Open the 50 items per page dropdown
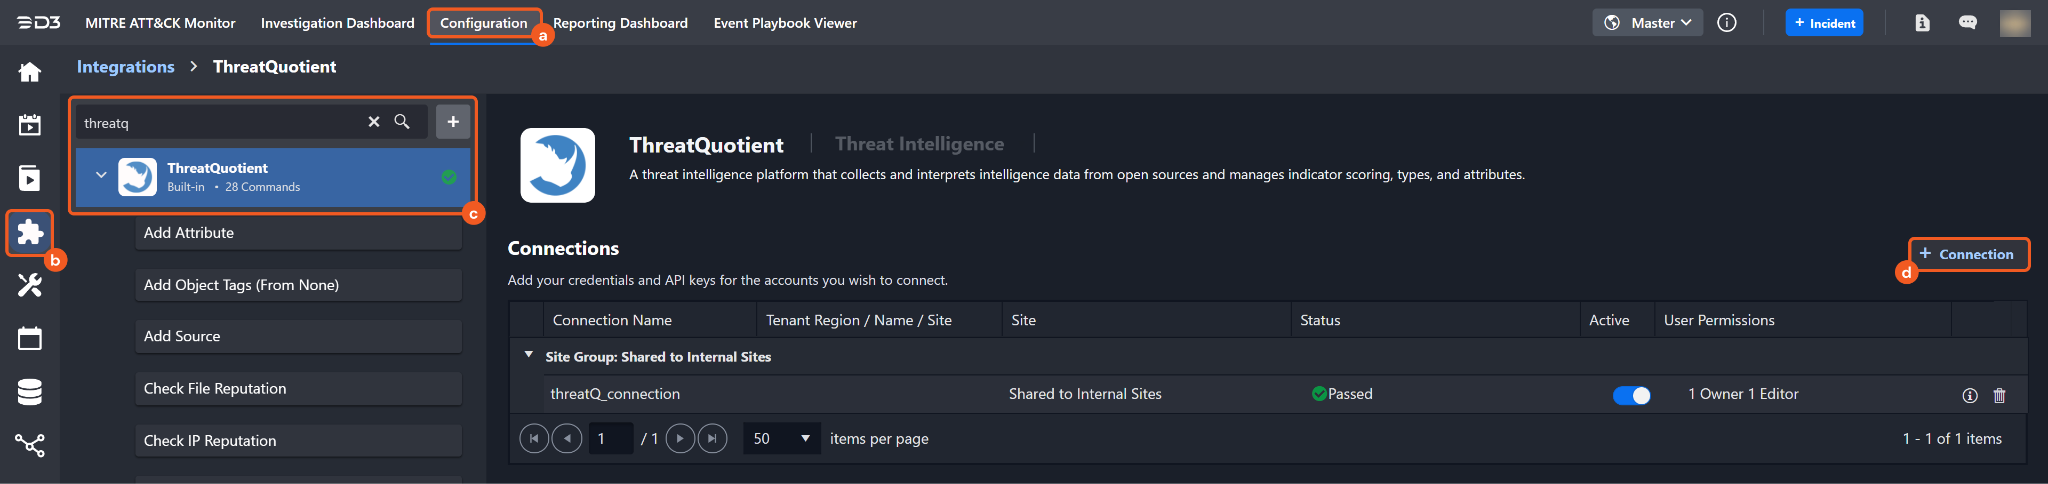2048x484 pixels. coord(781,438)
